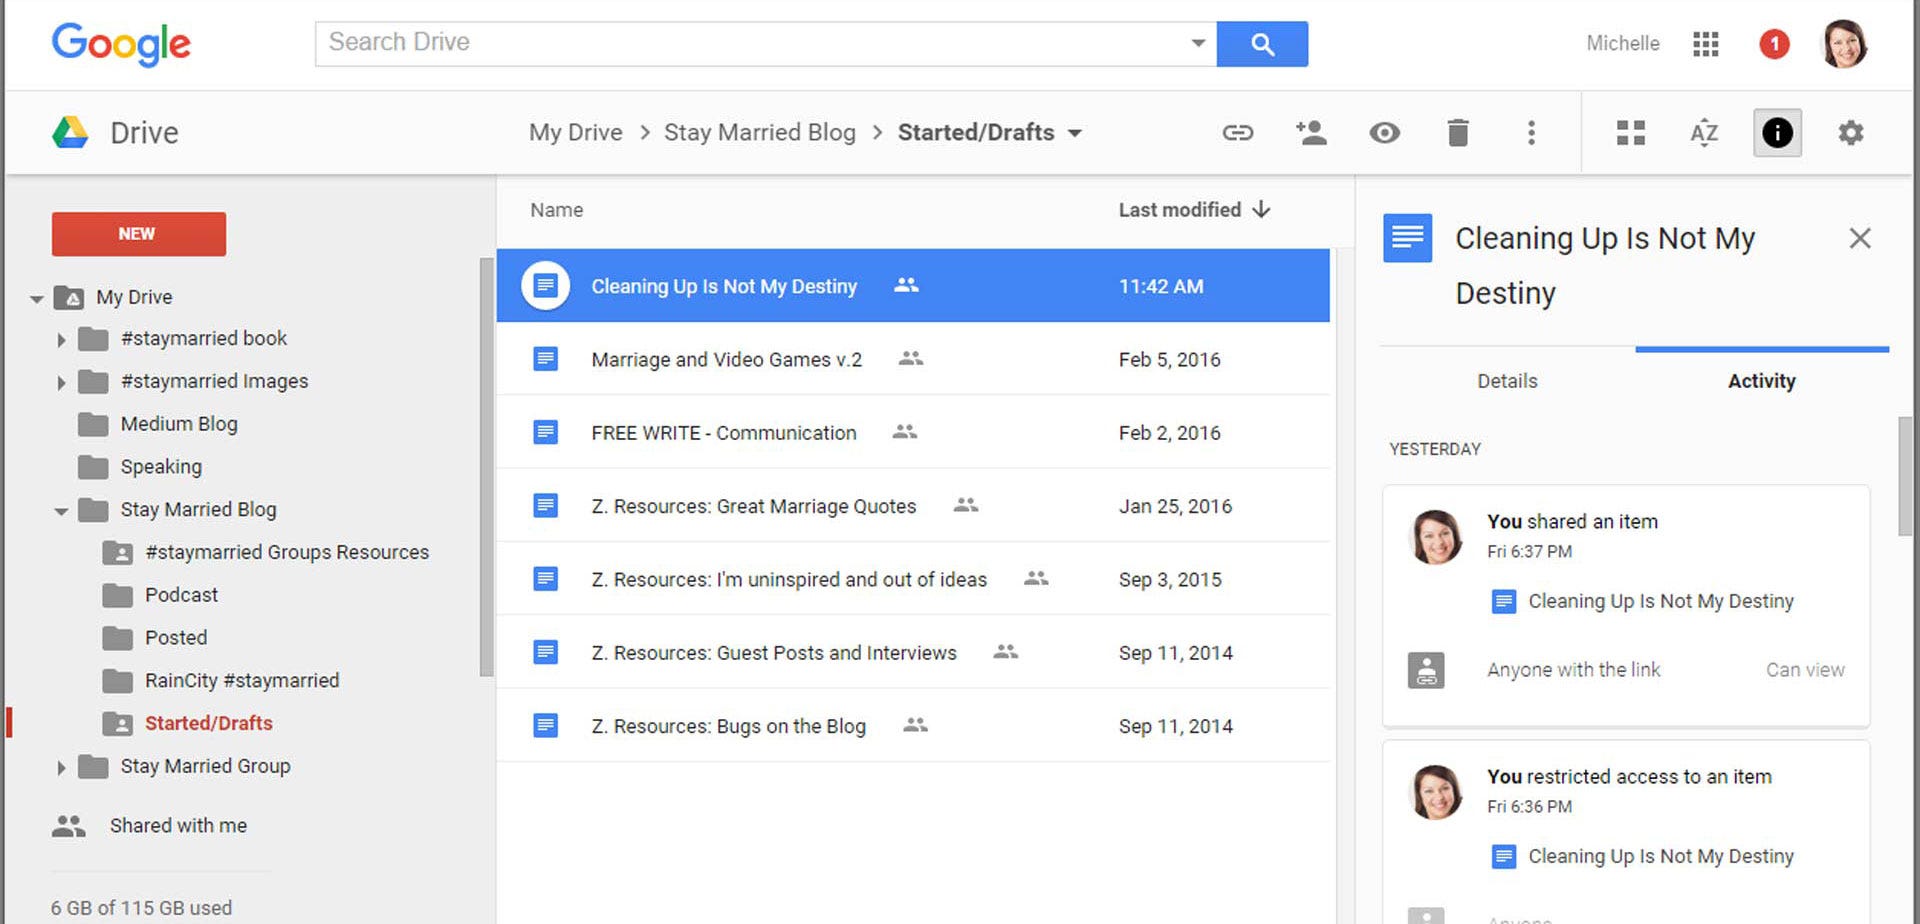The height and width of the screenshot is (924, 1920).
Task: Open the share with people icon
Action: pyautogui.click(x=1310, y=133)
